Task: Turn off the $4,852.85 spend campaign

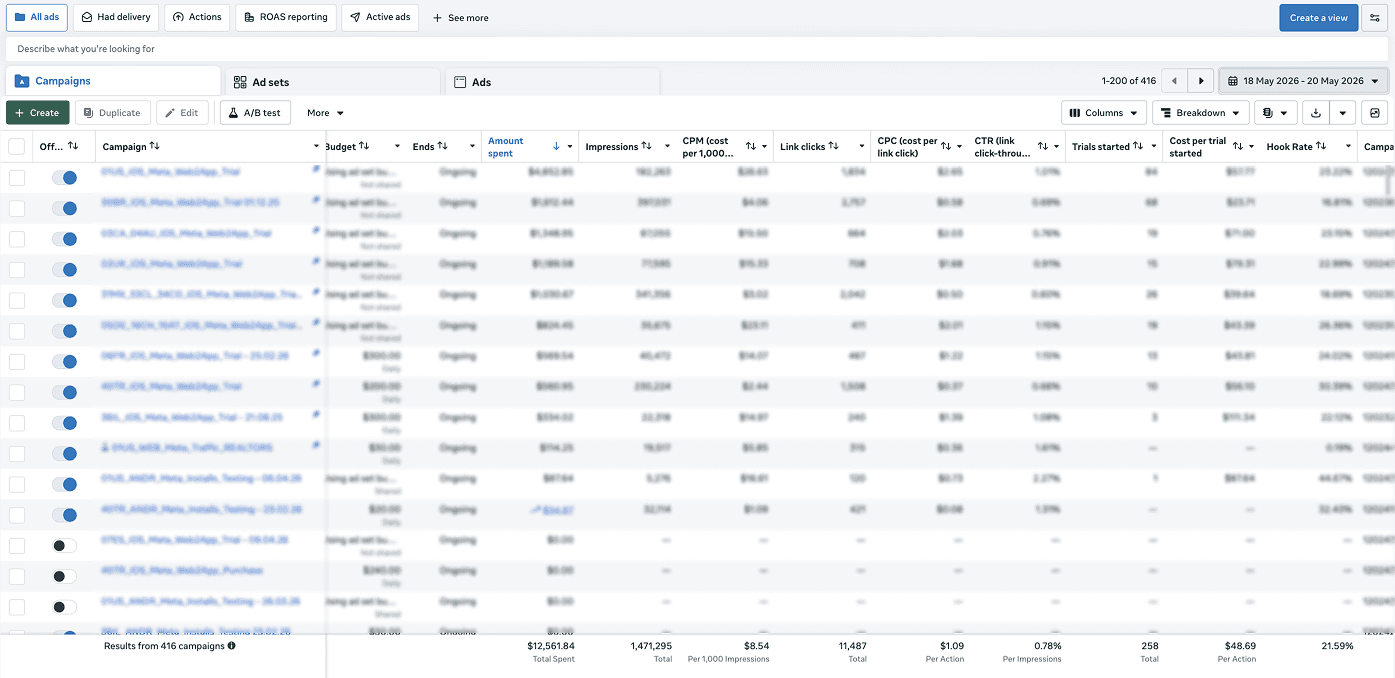Action: click(x=64, y=178)
